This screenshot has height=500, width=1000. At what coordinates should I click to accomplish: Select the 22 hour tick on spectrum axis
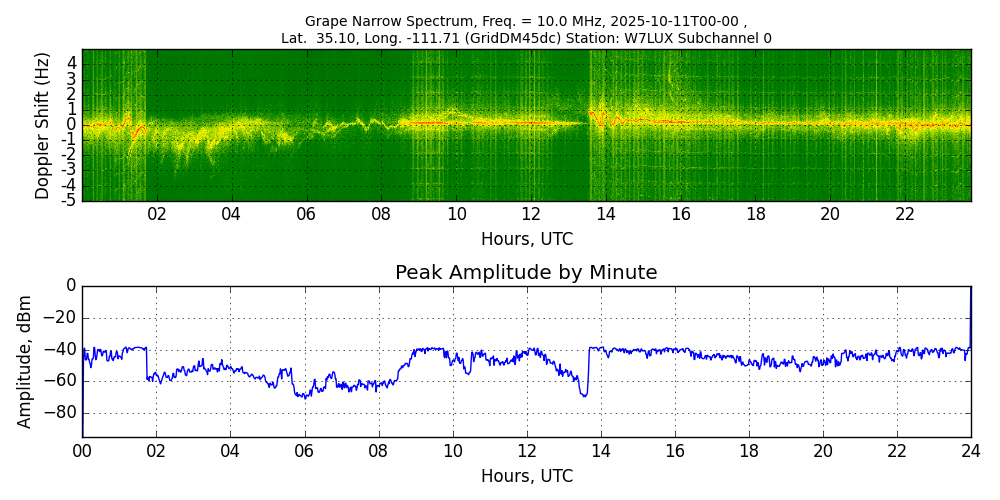tap(905, 214)
